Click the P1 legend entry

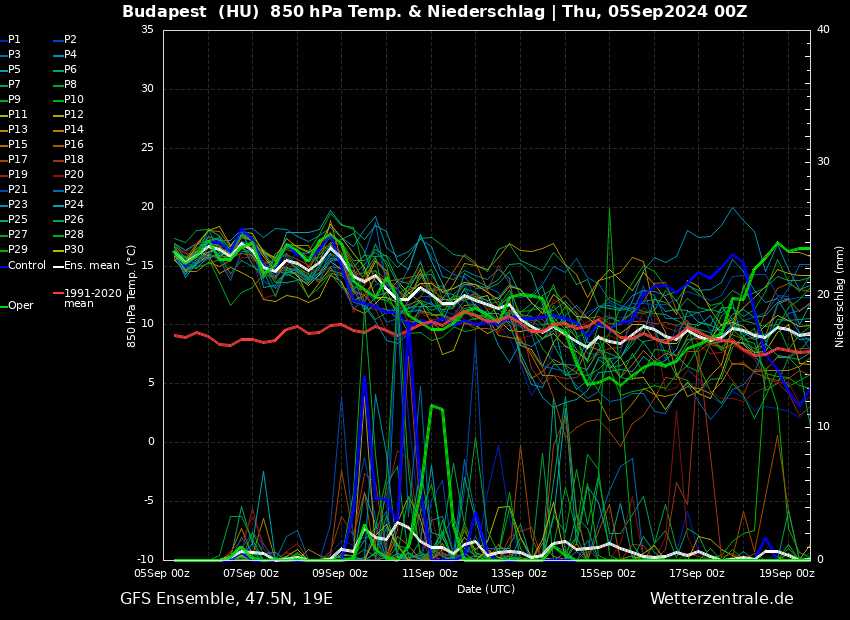14,40
